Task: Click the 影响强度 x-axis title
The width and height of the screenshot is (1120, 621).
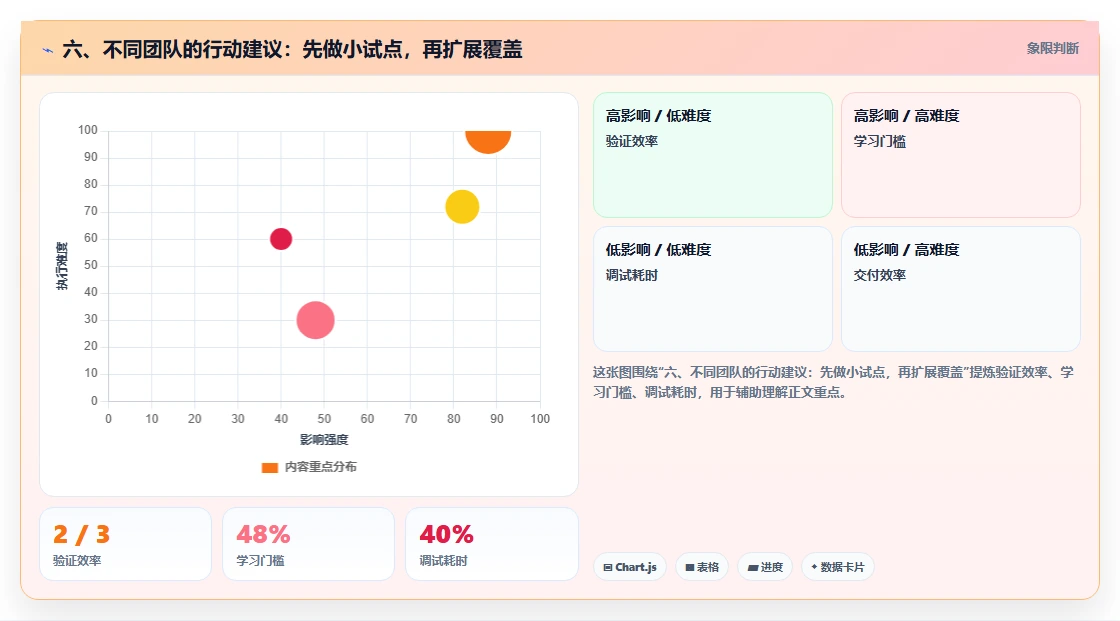Action: [324, 439]
